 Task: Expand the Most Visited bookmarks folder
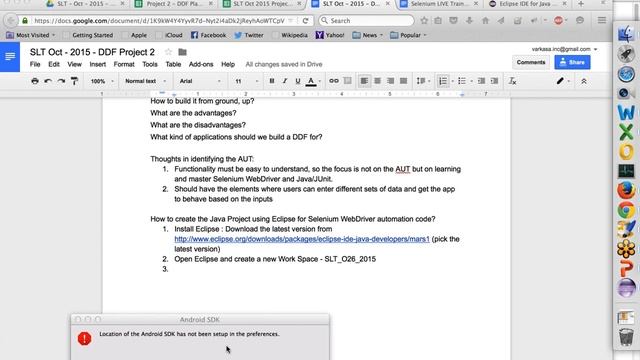[x=31, y=35]
